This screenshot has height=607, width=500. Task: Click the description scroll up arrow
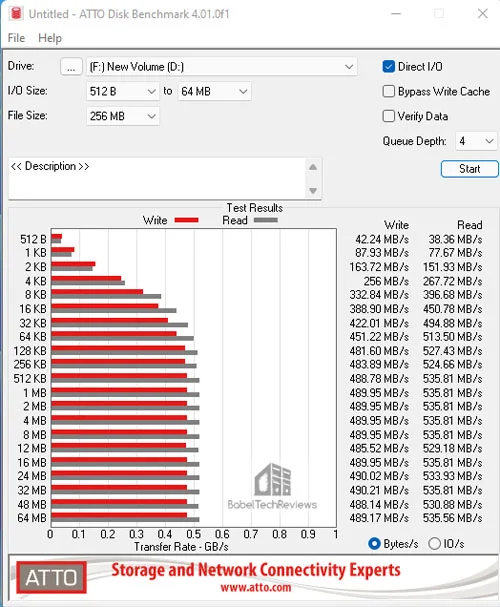coord(313,167)
